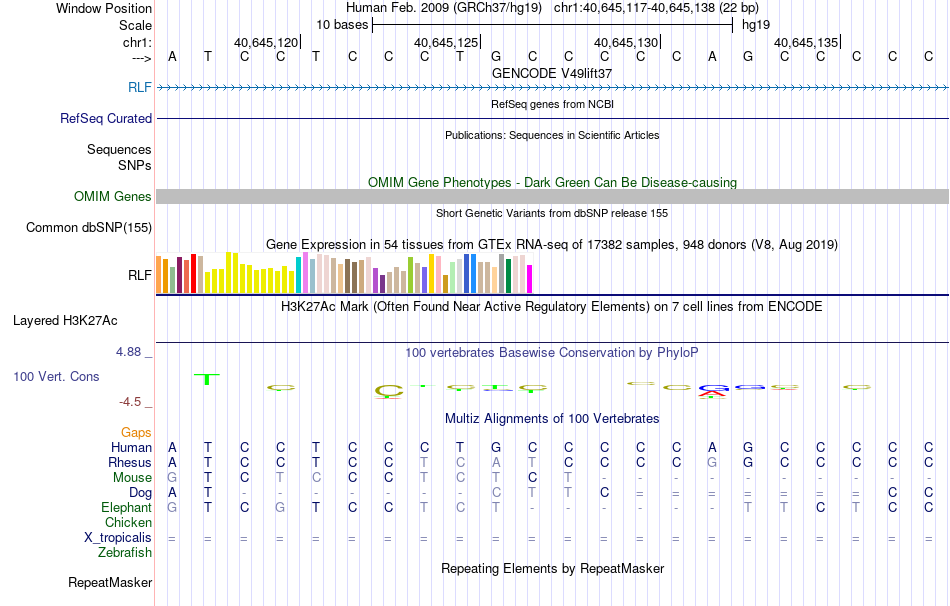Click the Elephant species label
This screenshot has height=606, width=950.
tap(126, 508)
